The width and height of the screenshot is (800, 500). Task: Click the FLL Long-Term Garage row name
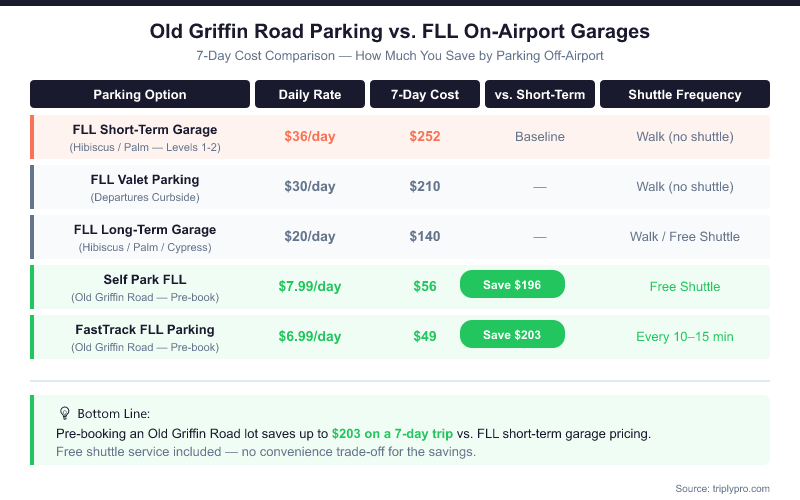145,230
